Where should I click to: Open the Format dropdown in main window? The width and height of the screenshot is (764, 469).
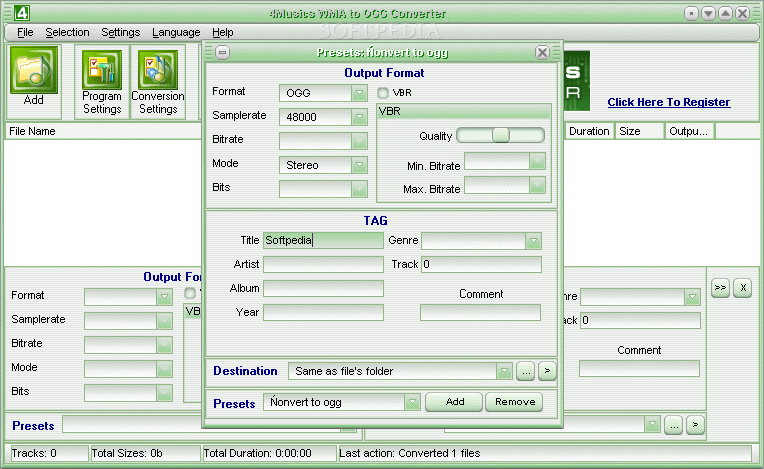point(164,297)
